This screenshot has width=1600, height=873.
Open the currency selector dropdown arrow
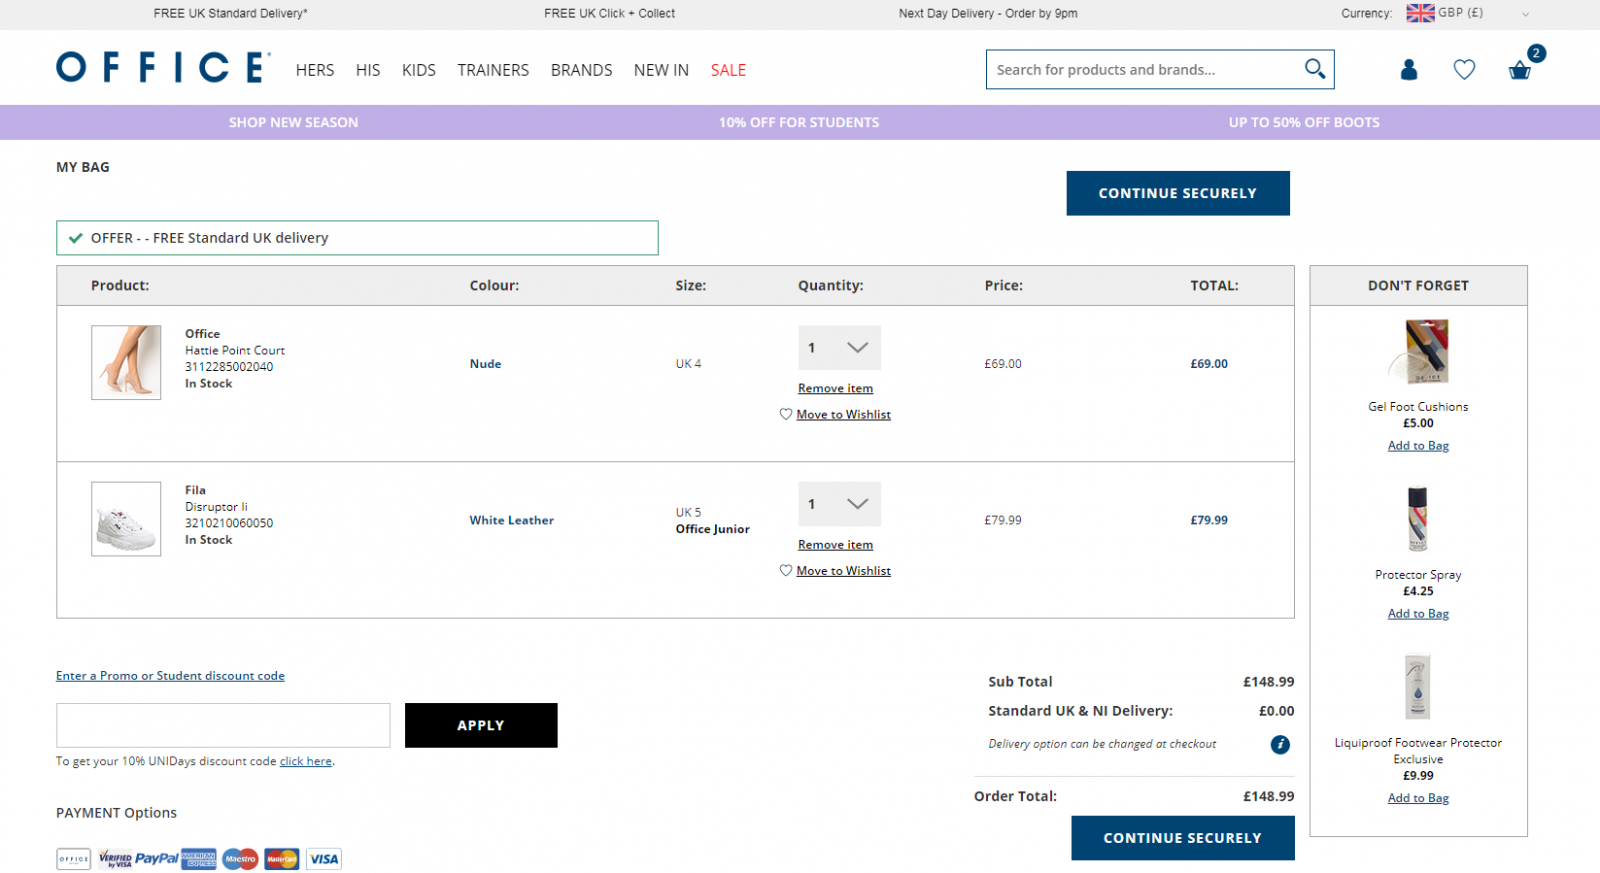point(1525,14)
